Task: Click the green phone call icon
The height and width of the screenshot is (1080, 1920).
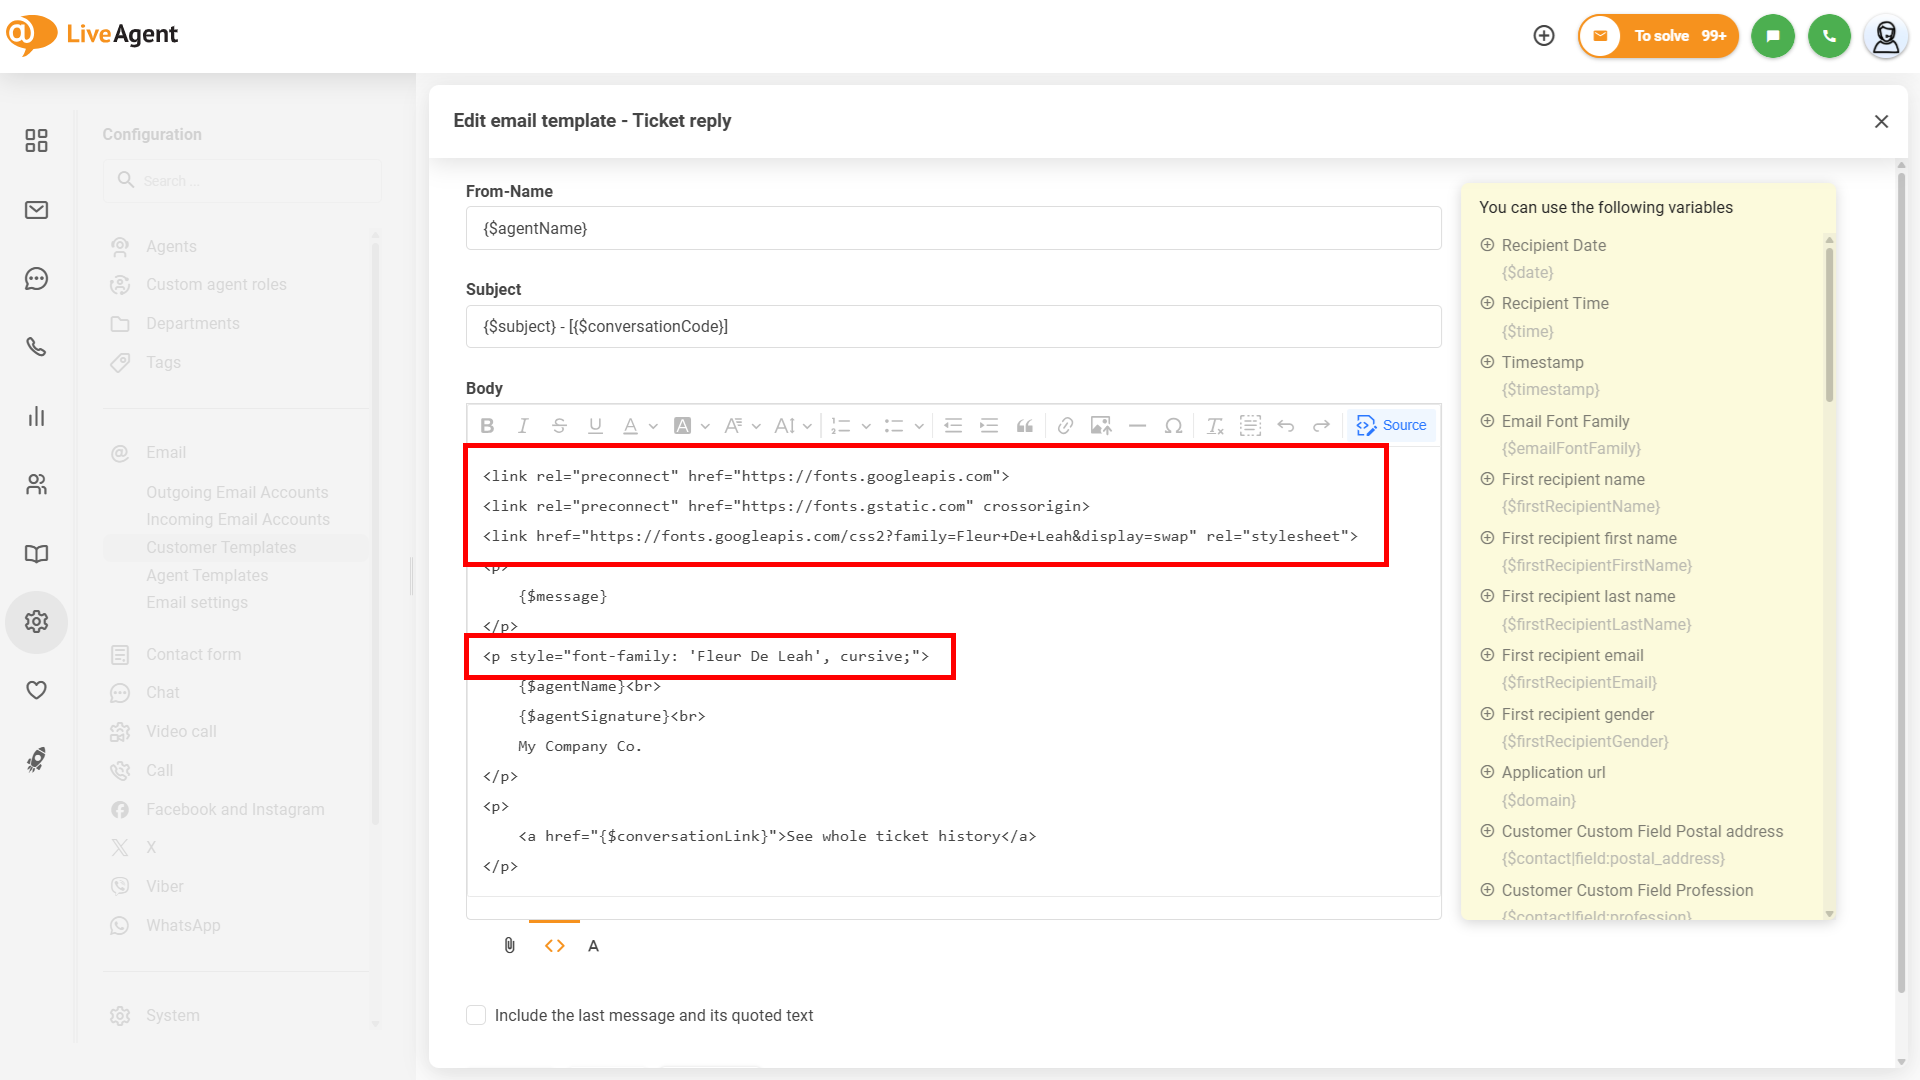Action: (1829, 36)
